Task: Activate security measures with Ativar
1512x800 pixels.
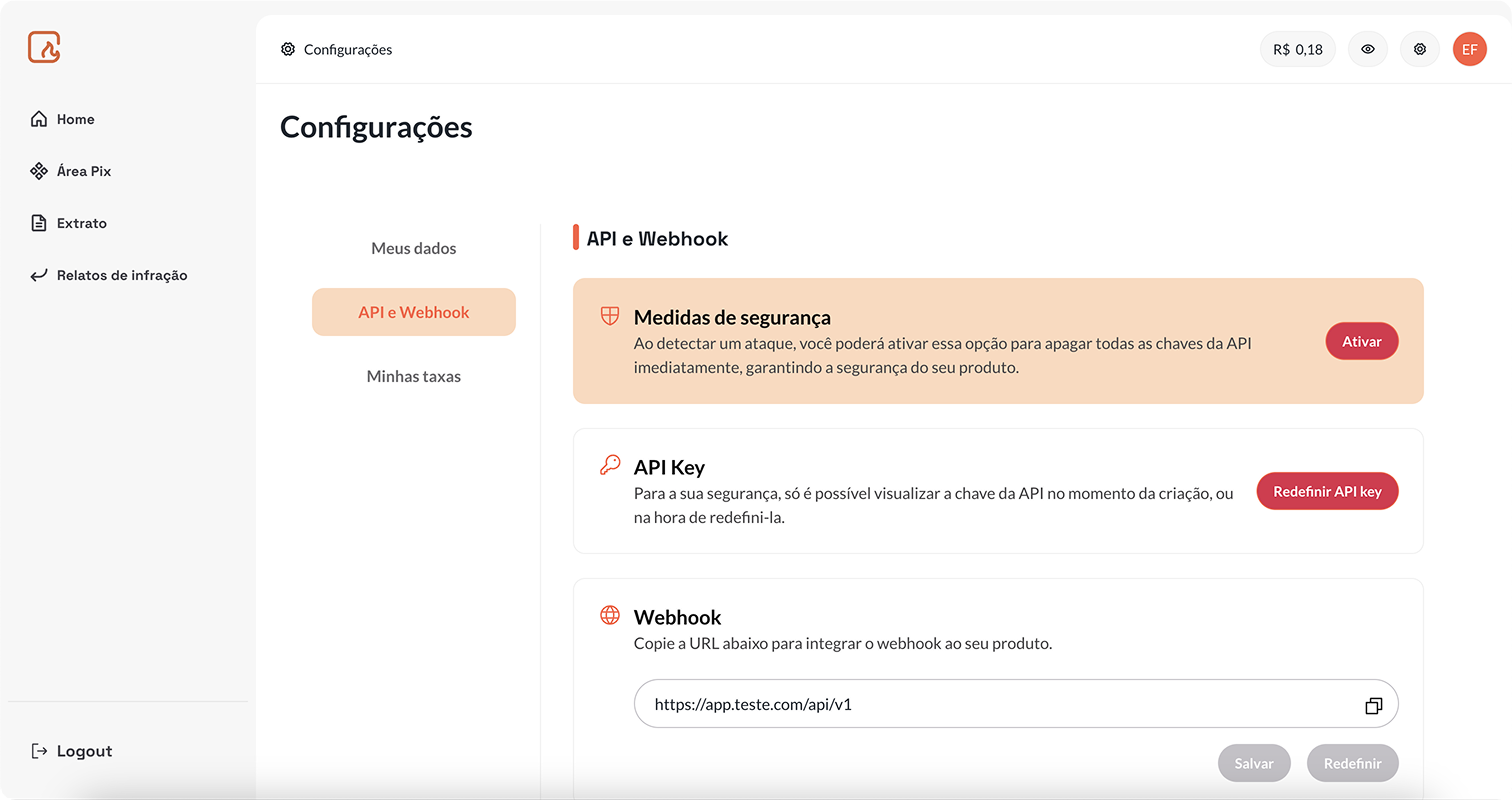Action: 1362,341
